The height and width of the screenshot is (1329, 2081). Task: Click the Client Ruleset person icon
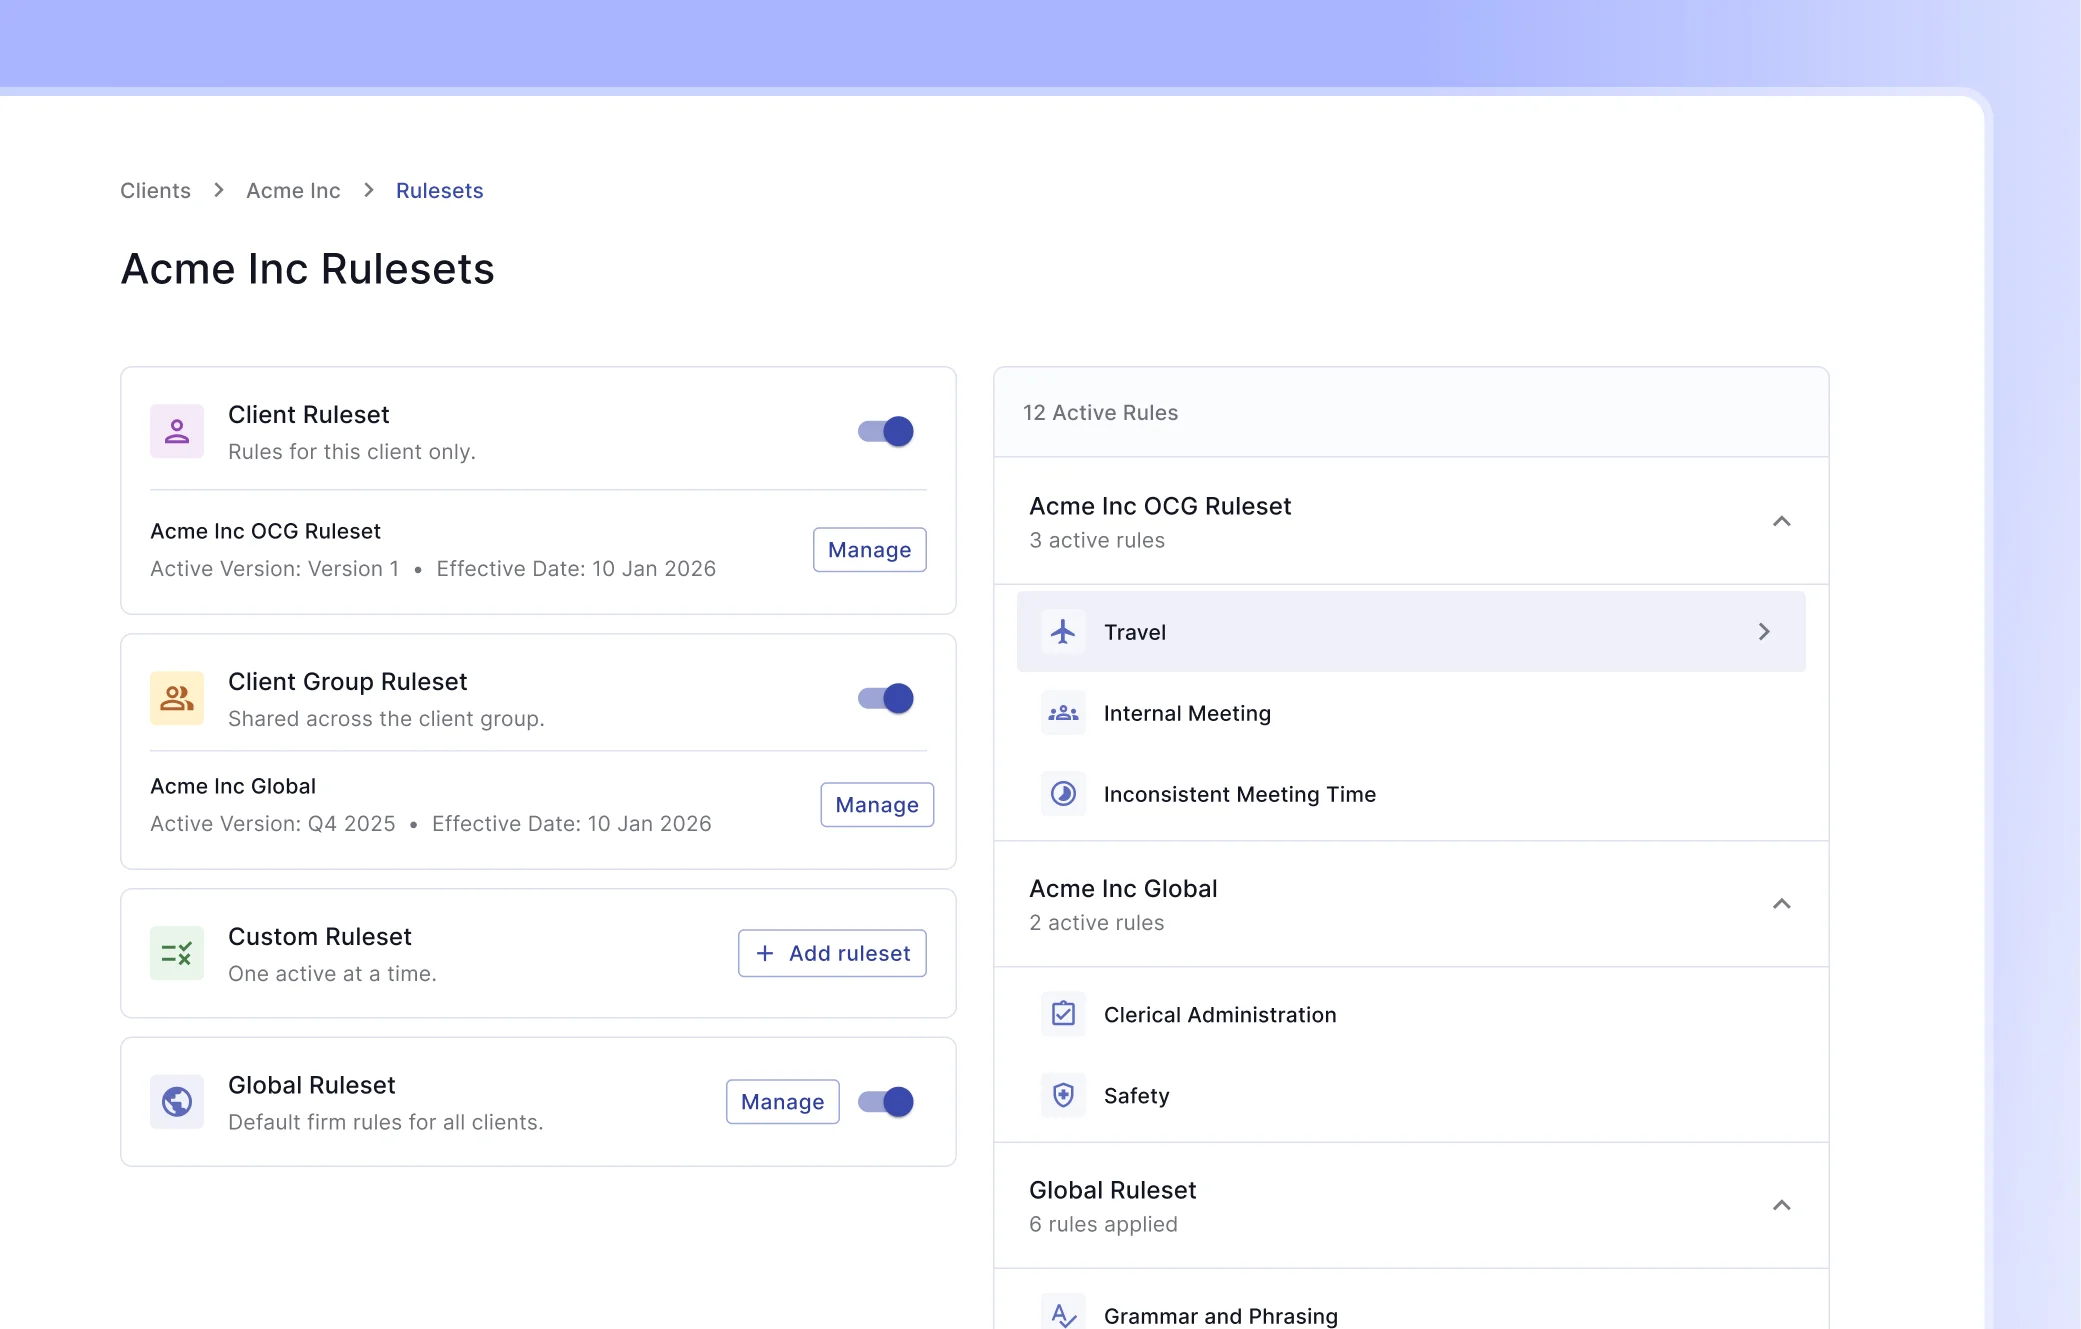point(176,431)
